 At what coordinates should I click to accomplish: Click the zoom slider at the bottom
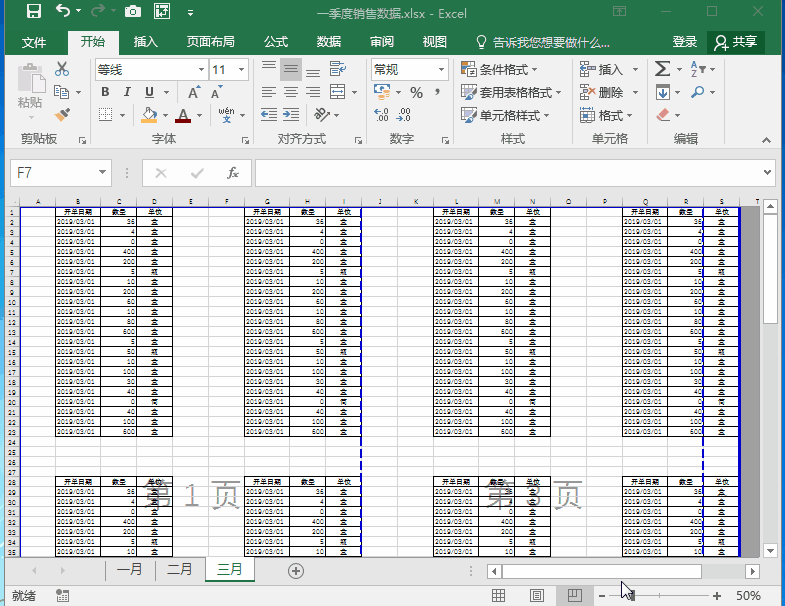coord(631,596)
